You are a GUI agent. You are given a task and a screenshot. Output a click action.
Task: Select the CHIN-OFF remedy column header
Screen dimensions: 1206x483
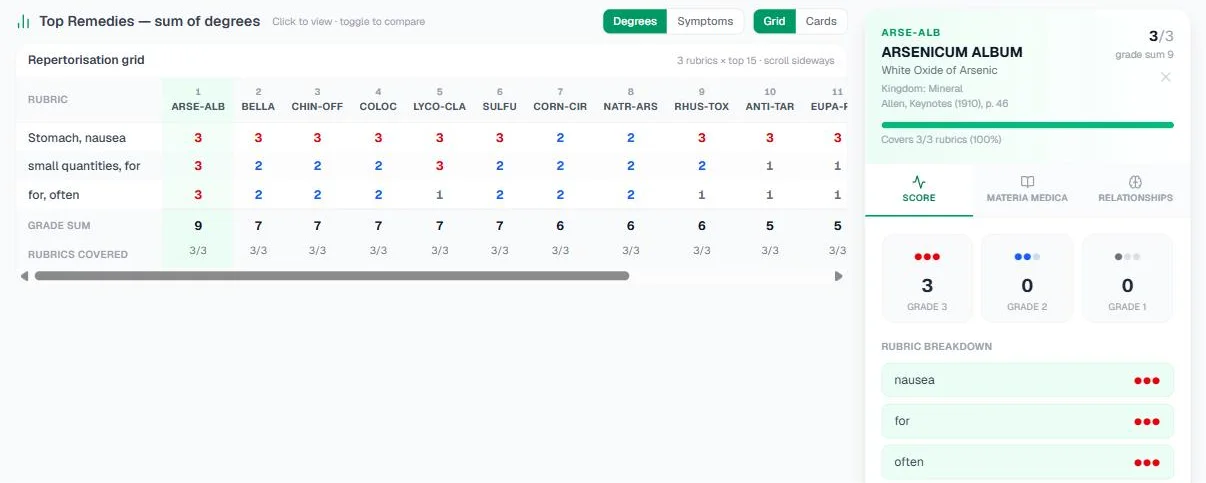pos(317,100)
